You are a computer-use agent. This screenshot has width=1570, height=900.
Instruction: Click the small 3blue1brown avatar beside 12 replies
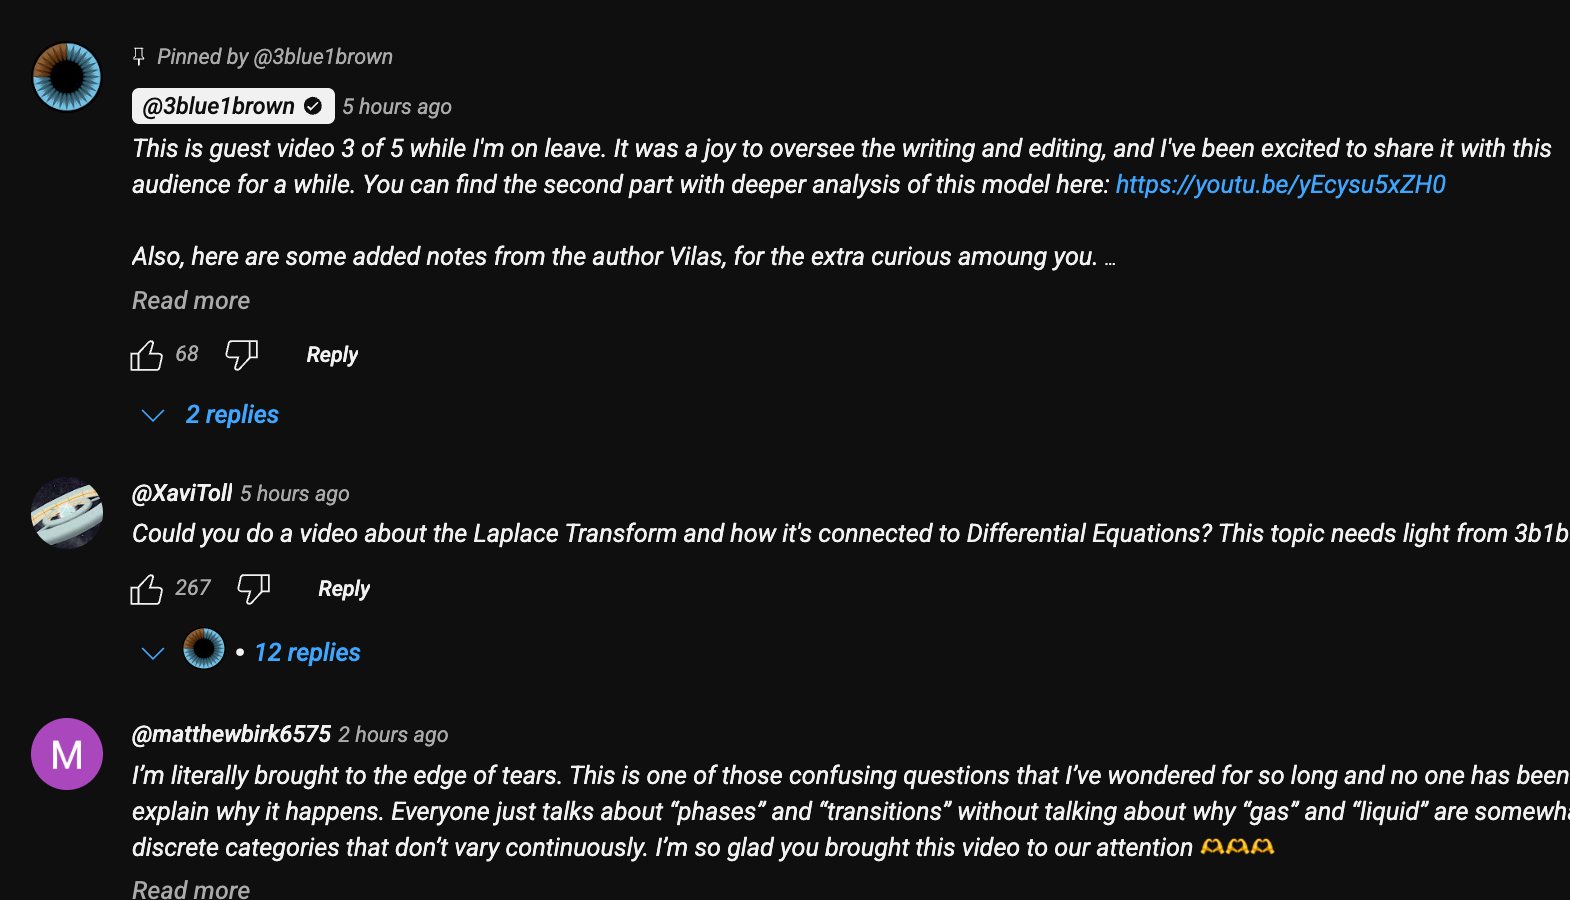click(x=204, y=649)
